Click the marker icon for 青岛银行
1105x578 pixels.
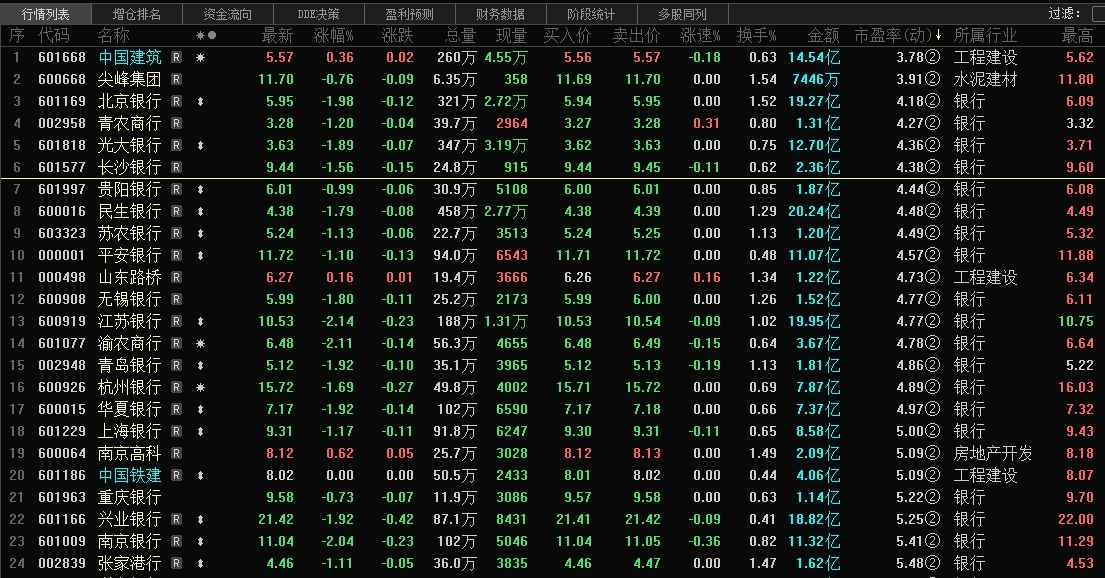[x=200, y=365]
